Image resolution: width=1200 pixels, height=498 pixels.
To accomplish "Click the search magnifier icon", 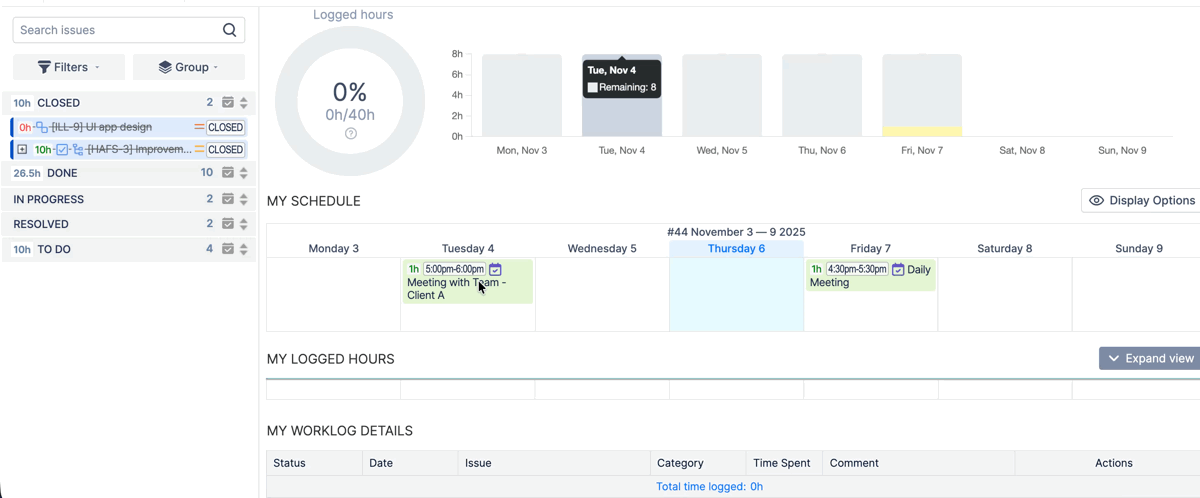I will coord(230,30).
